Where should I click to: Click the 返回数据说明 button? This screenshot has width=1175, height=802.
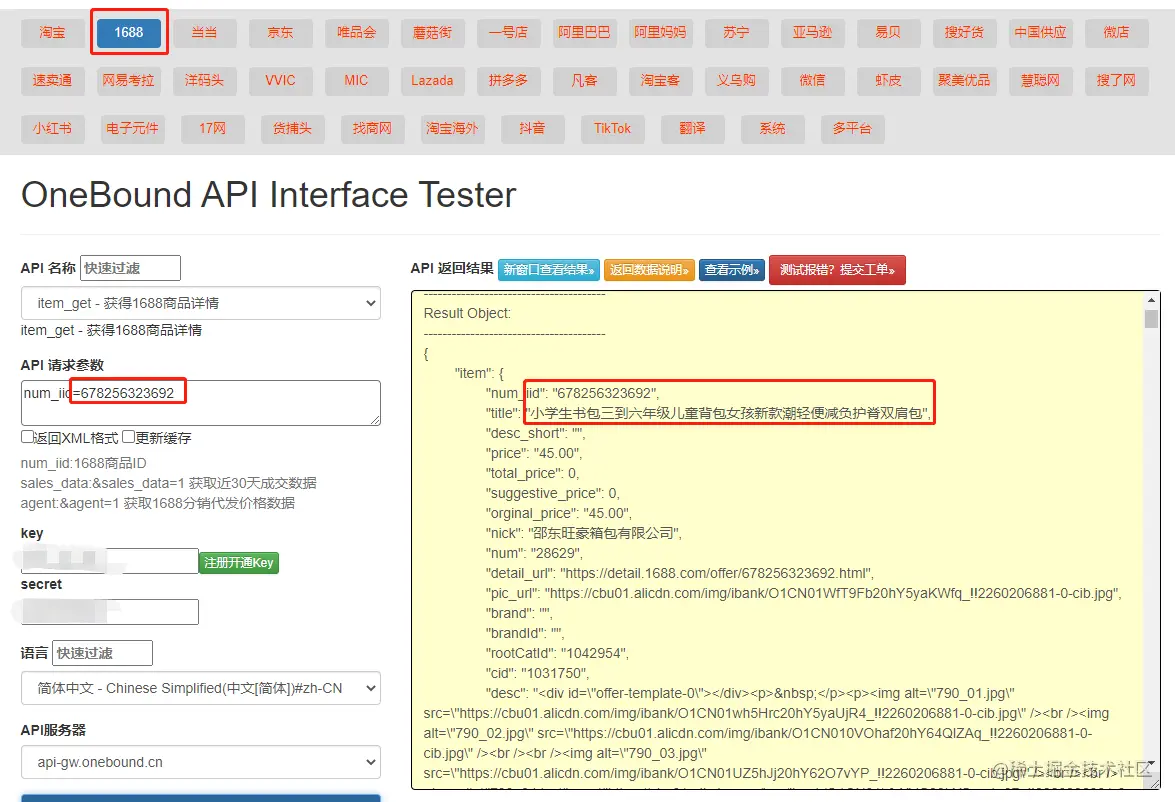[649, 270]
